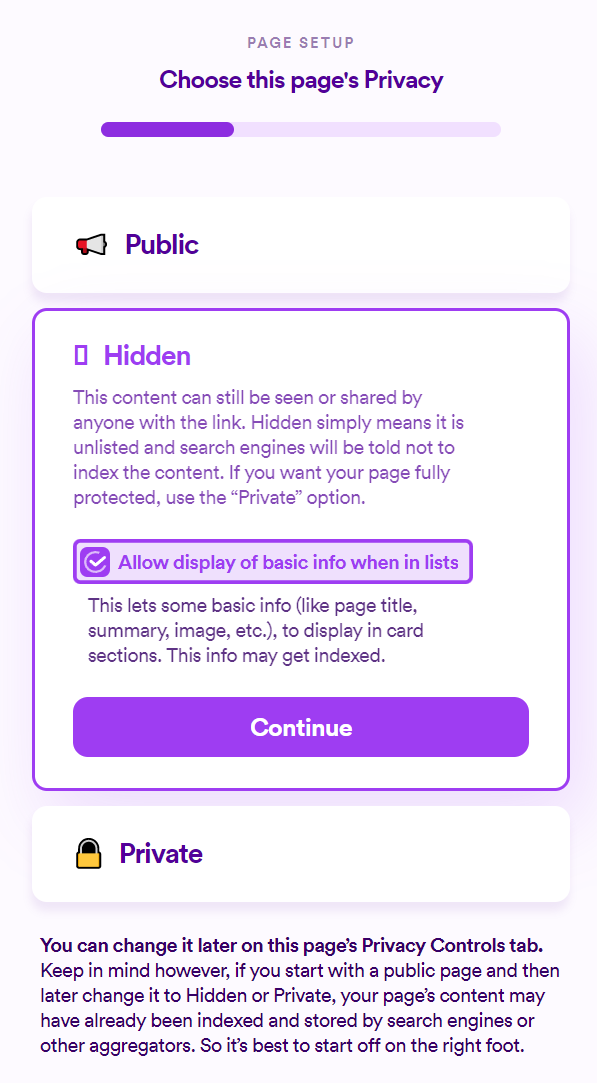597x1083 pixels.
Task: Click the checkmark icon in the checkbox
Action: [94, 561]
